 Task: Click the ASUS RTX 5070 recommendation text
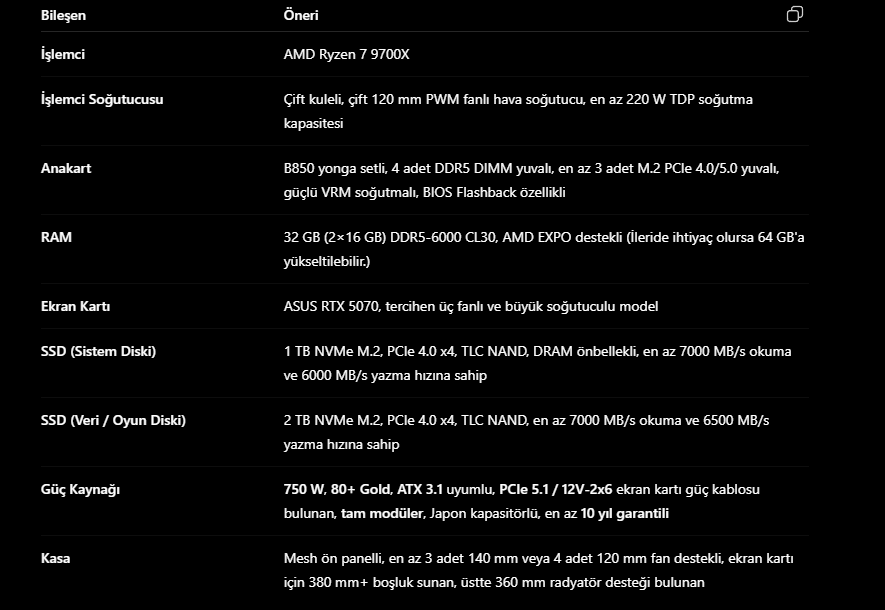coord(471,306)
